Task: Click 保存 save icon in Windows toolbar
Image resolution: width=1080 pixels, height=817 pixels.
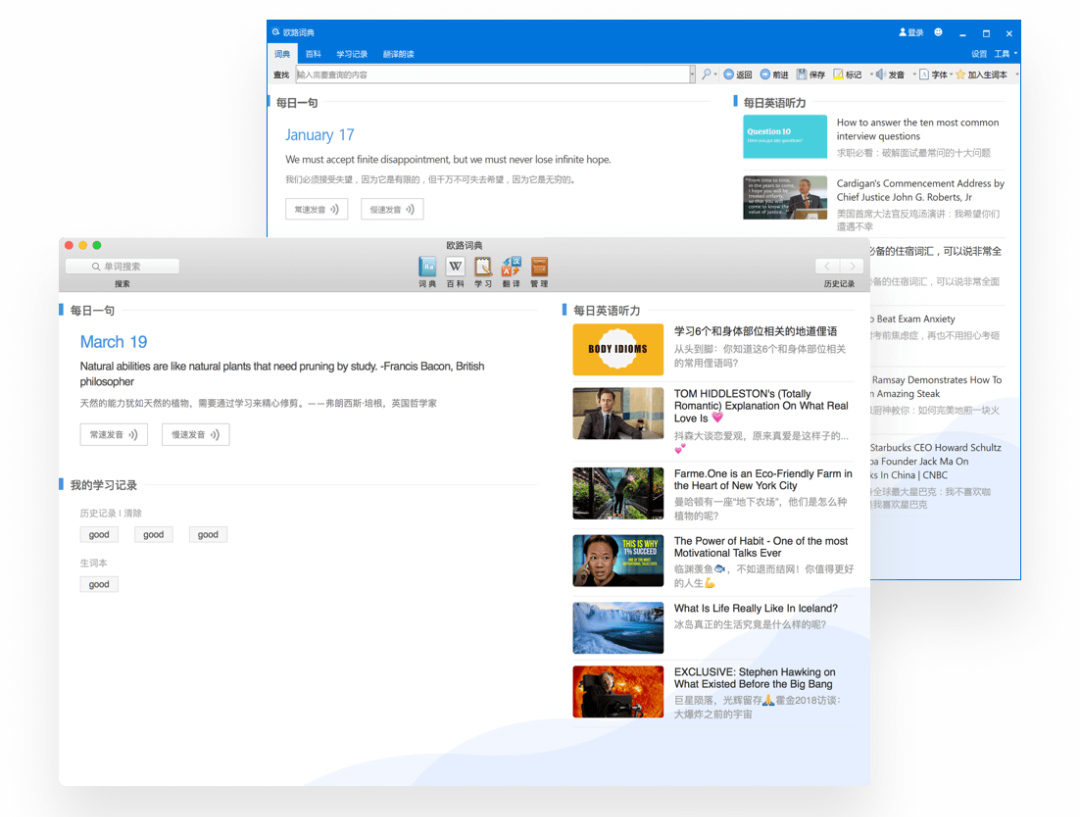Action: 802,74
